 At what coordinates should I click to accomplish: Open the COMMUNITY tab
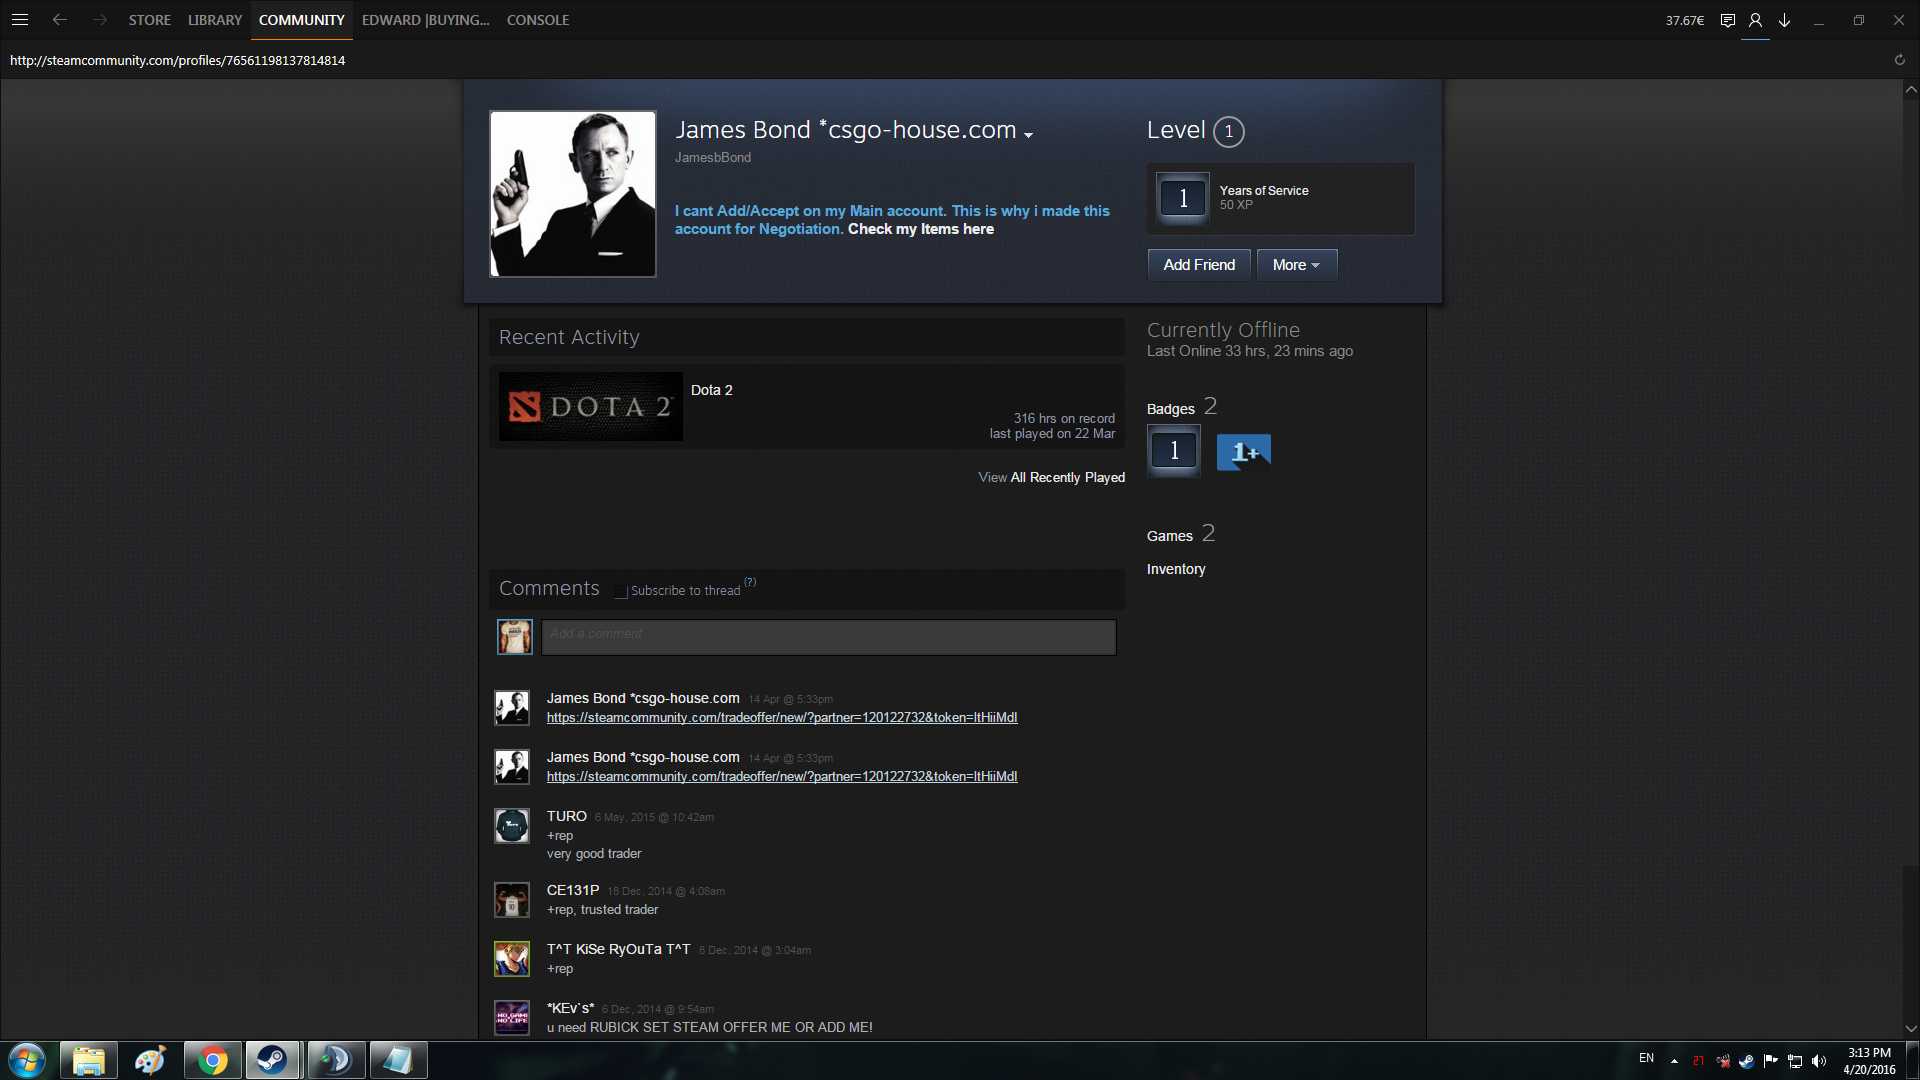[301, 20]
